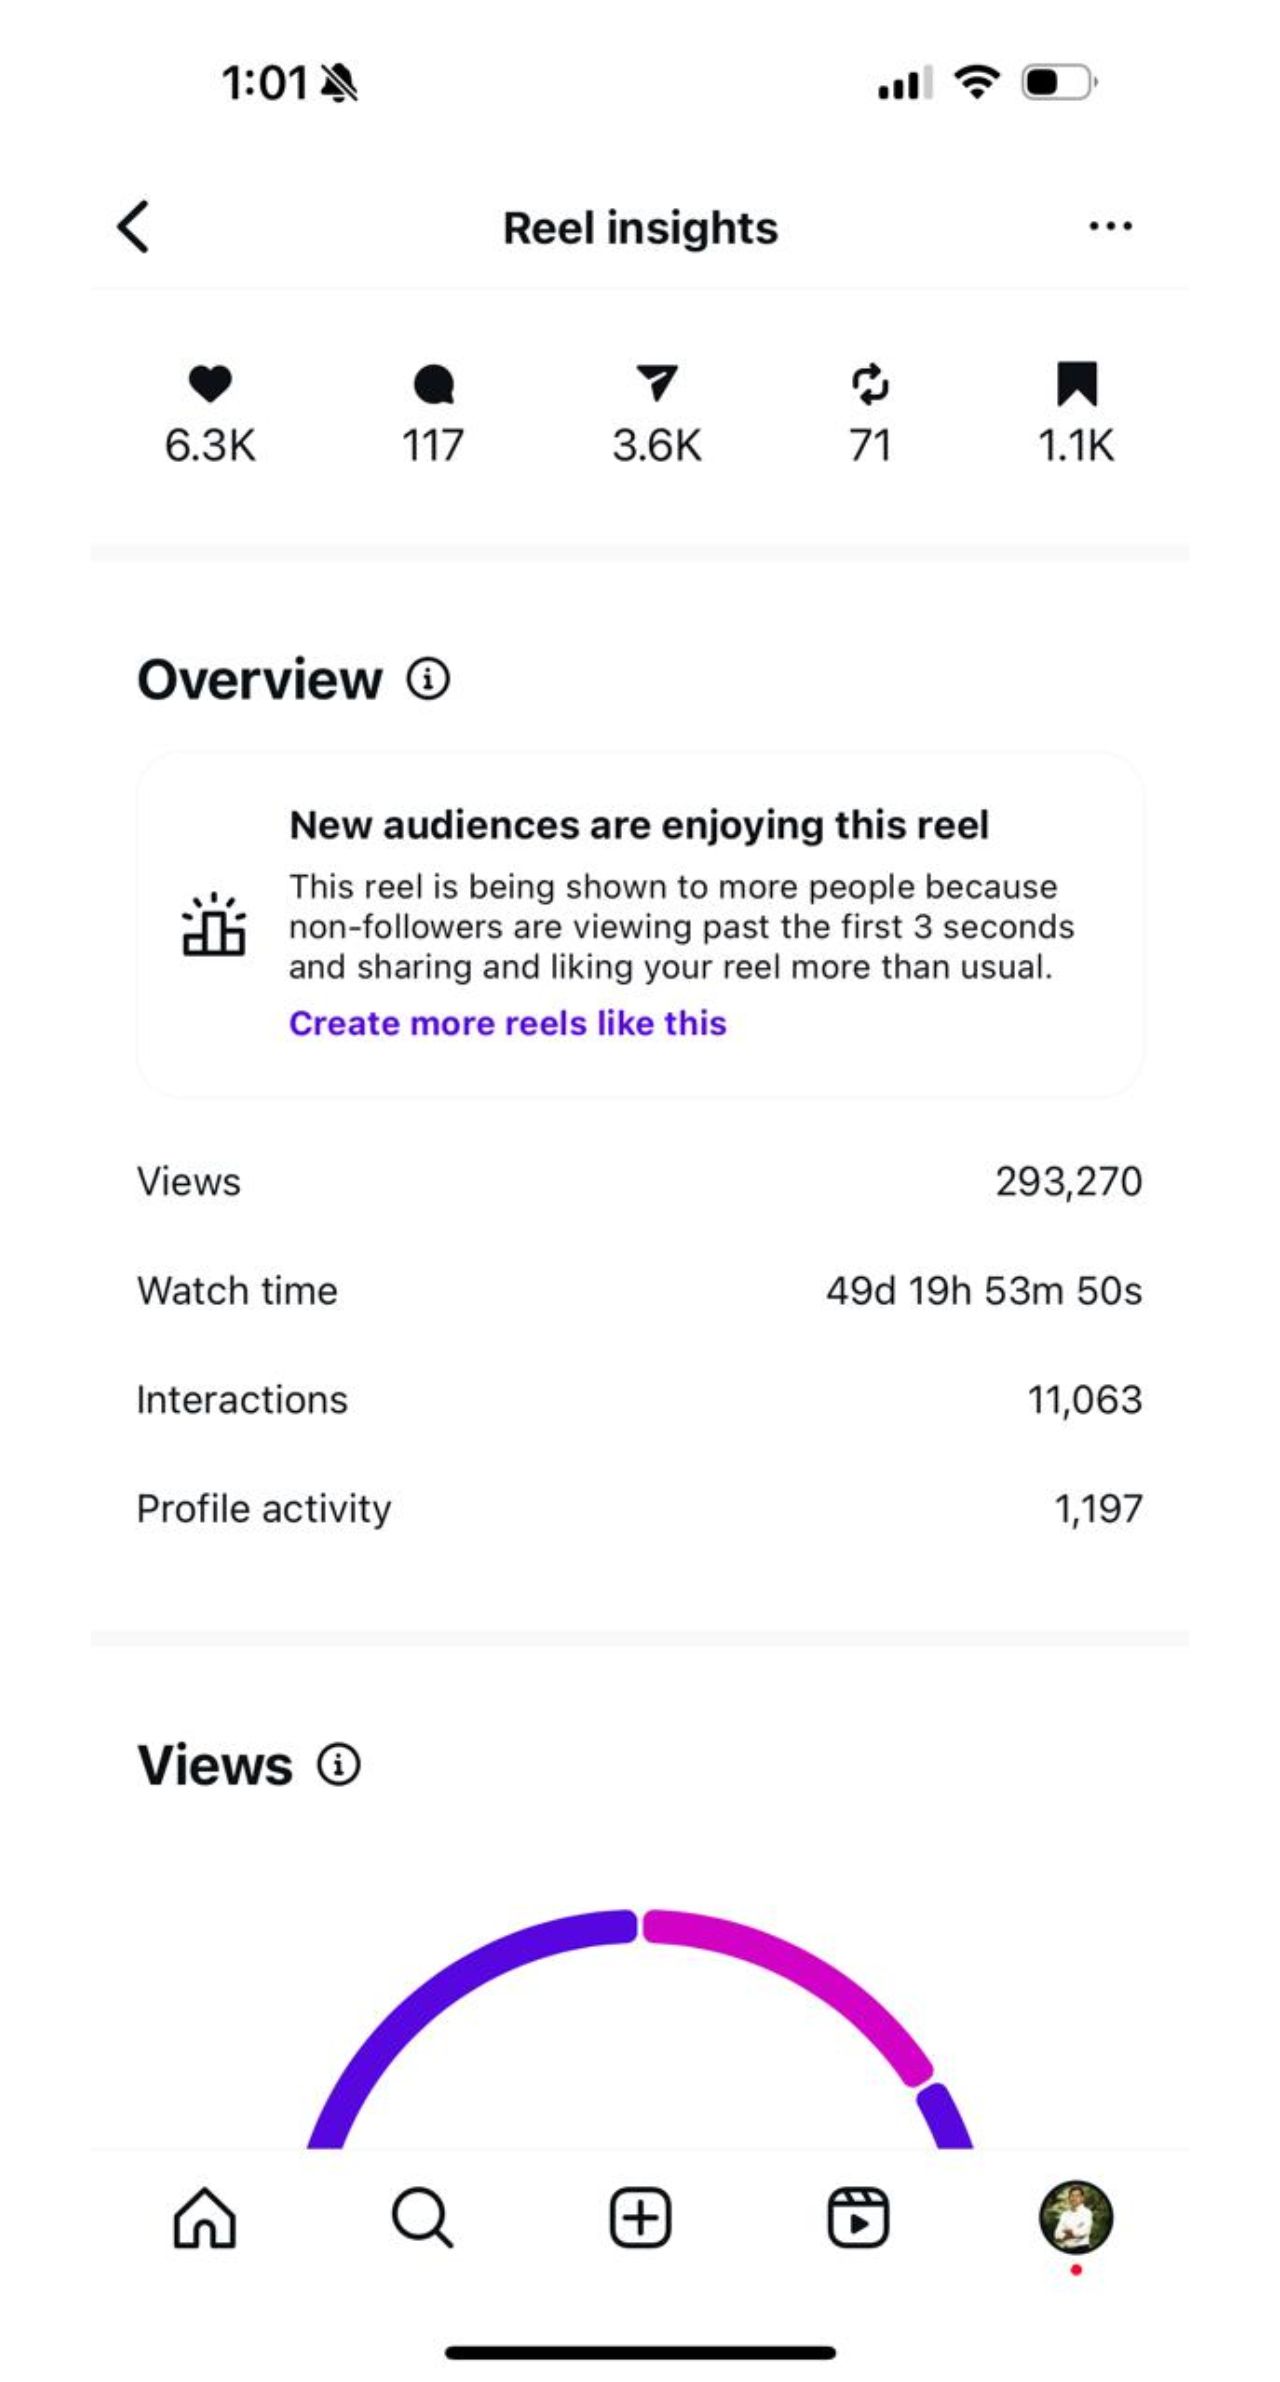This screenshot has height=2382, width=1280.
Task: Tap the back arrow in header
Action: 134,227
